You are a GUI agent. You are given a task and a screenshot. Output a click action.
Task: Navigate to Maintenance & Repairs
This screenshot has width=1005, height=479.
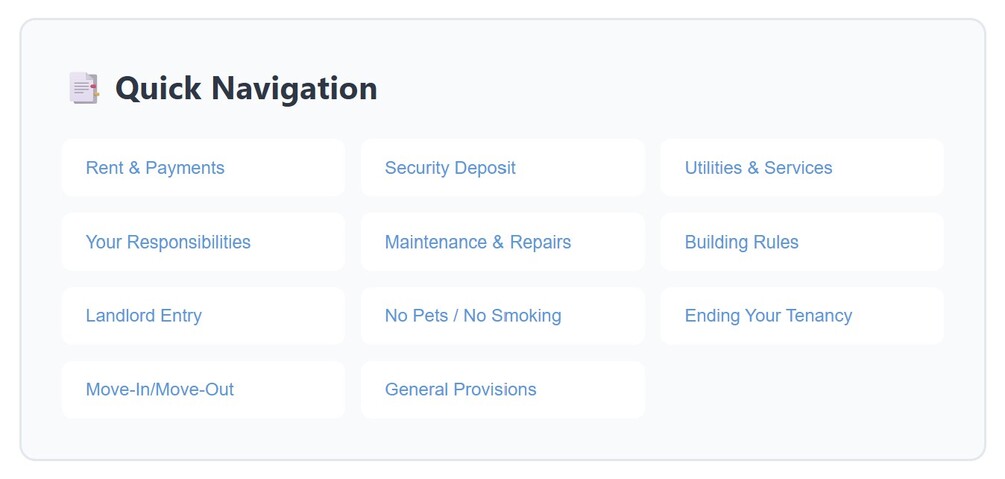[x=478, y=242]
